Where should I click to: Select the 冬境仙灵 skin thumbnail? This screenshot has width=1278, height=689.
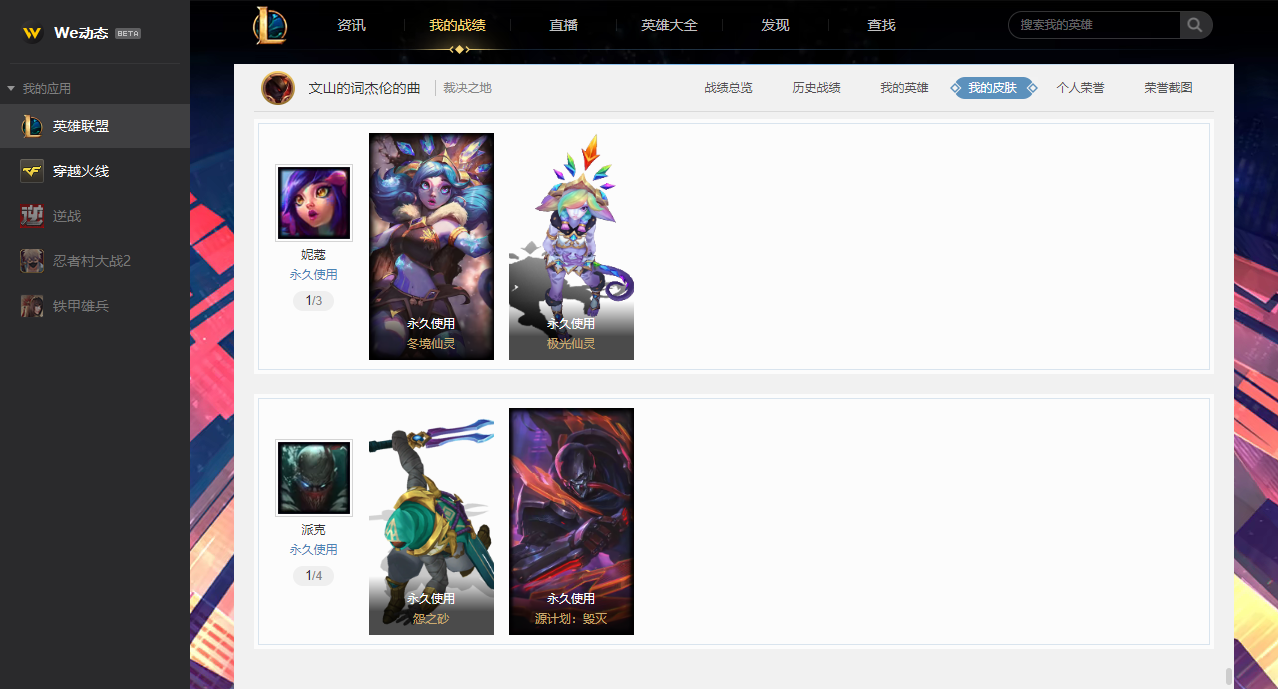pos(431,246)
